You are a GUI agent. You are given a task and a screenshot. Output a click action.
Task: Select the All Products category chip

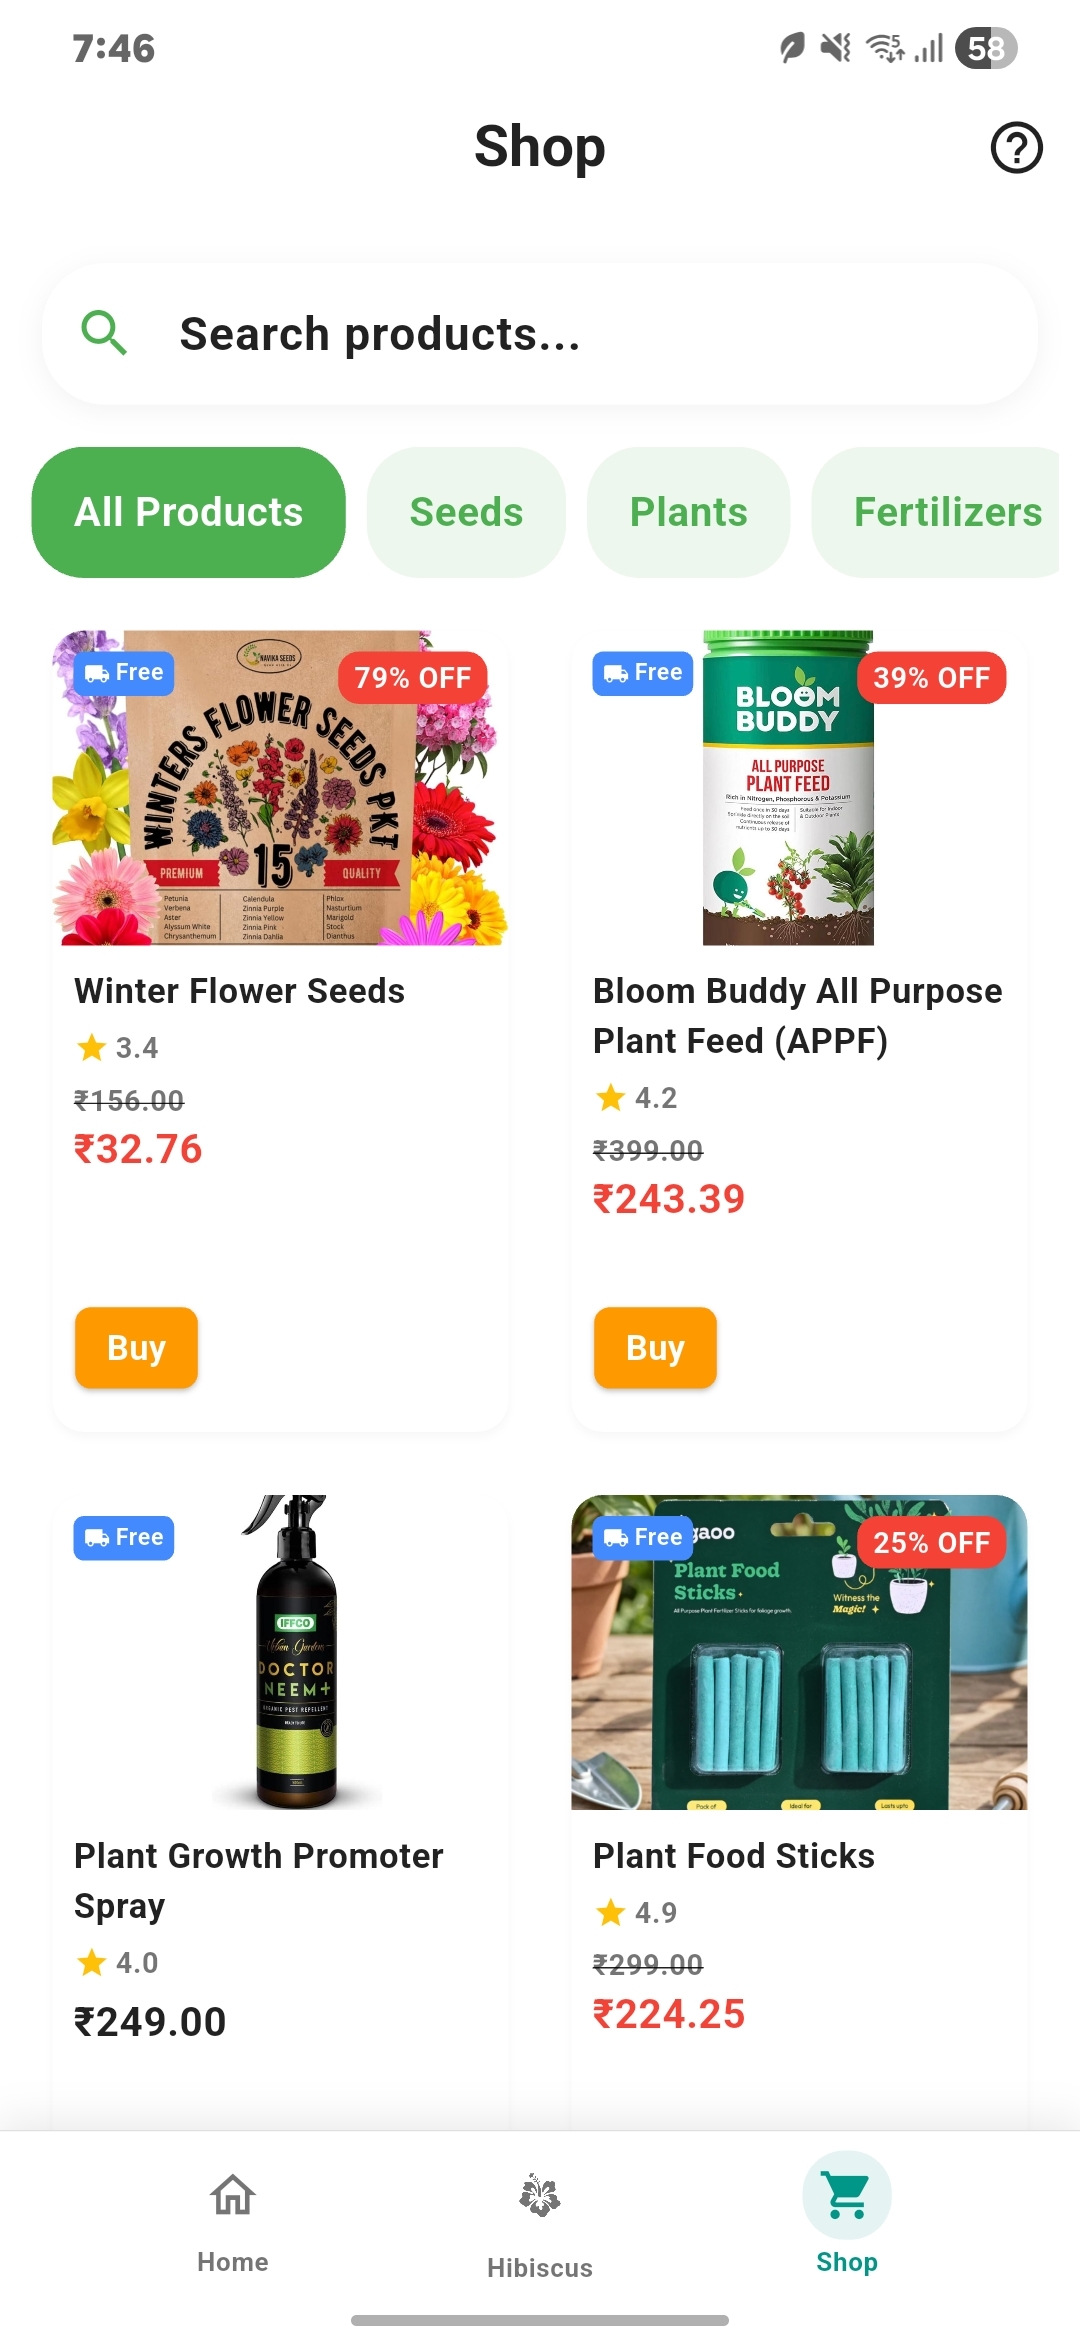pyautogui.click(x=189, y=512)
